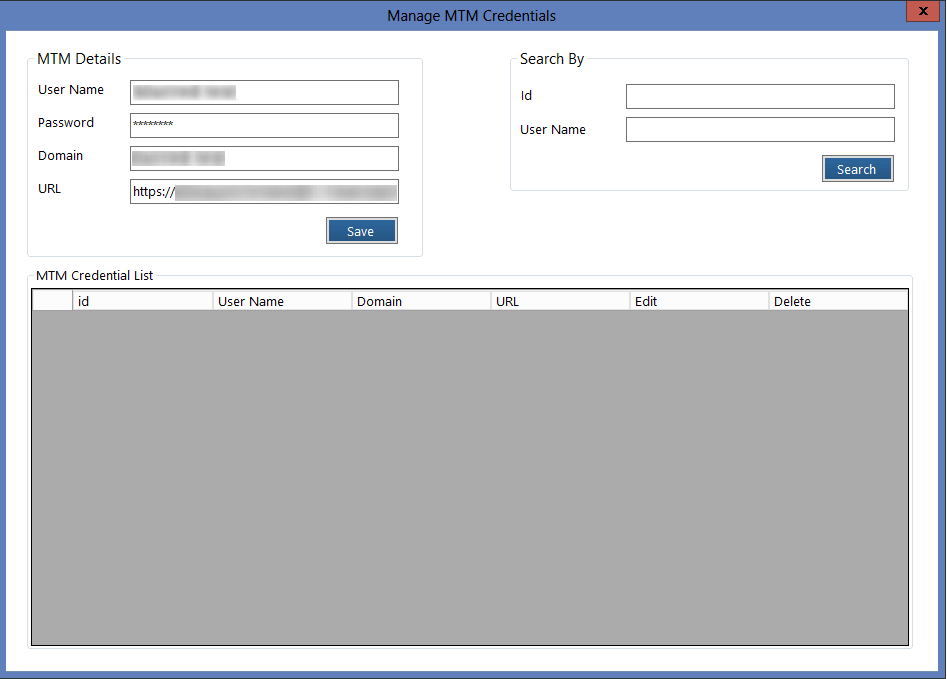Viewport: 947px width, 679px height.
Task: Select the Domain text box
Action: (264, 158)
